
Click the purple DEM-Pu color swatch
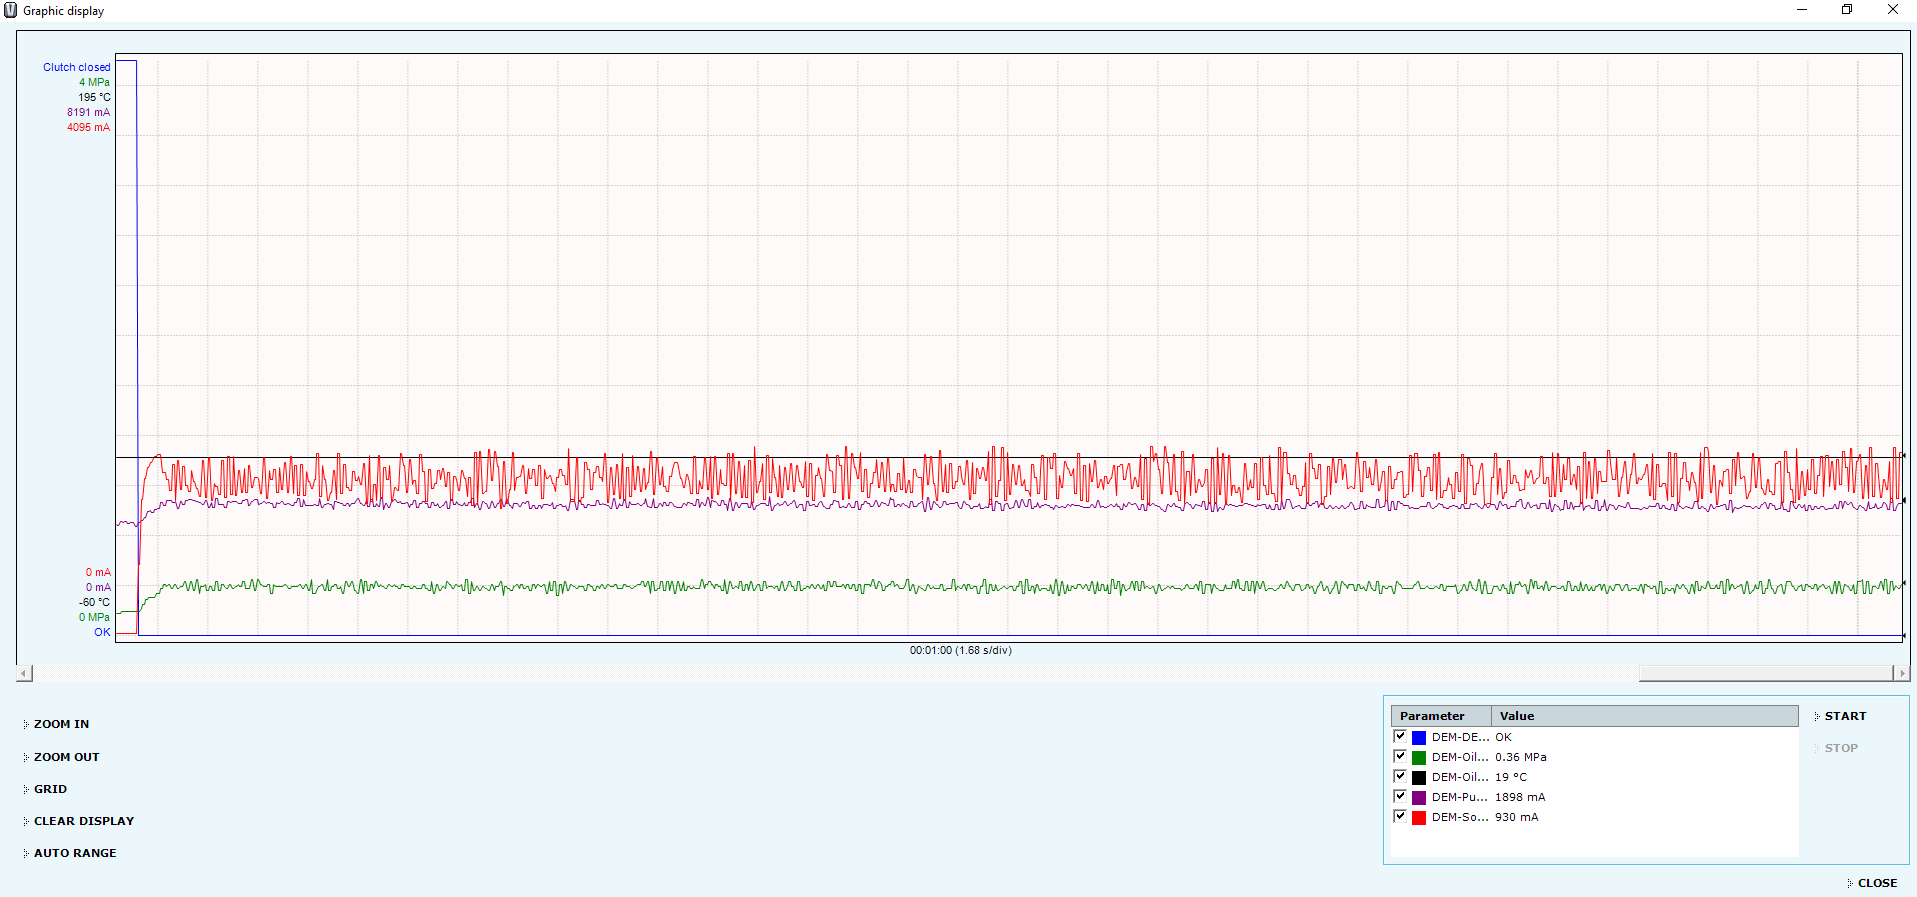[x=1418, y=798]
